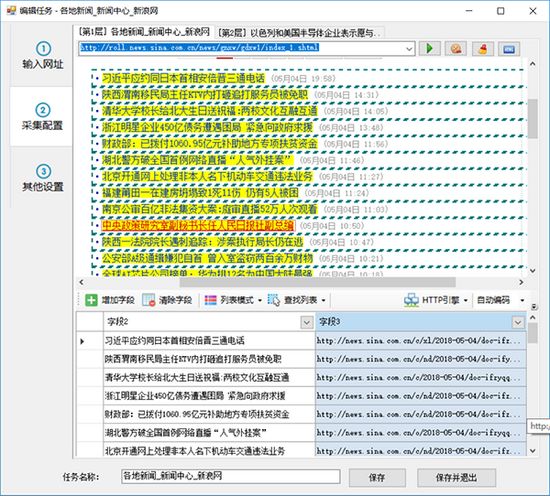This screenshot has height=496, width=550.
Task: Click the 清除字段 clear field label
Action: pyautogui.click(x=175, y=300)
